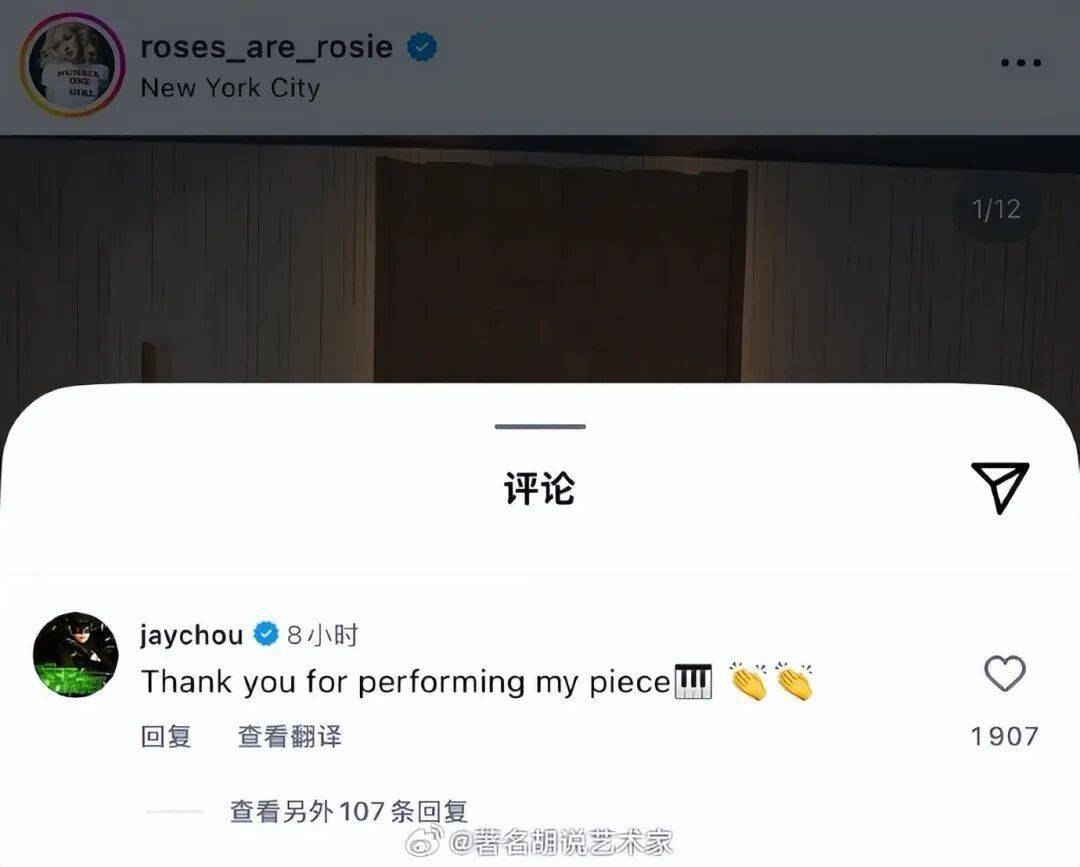View the 1907 likes count on comment

click(x=1004, y=736)
